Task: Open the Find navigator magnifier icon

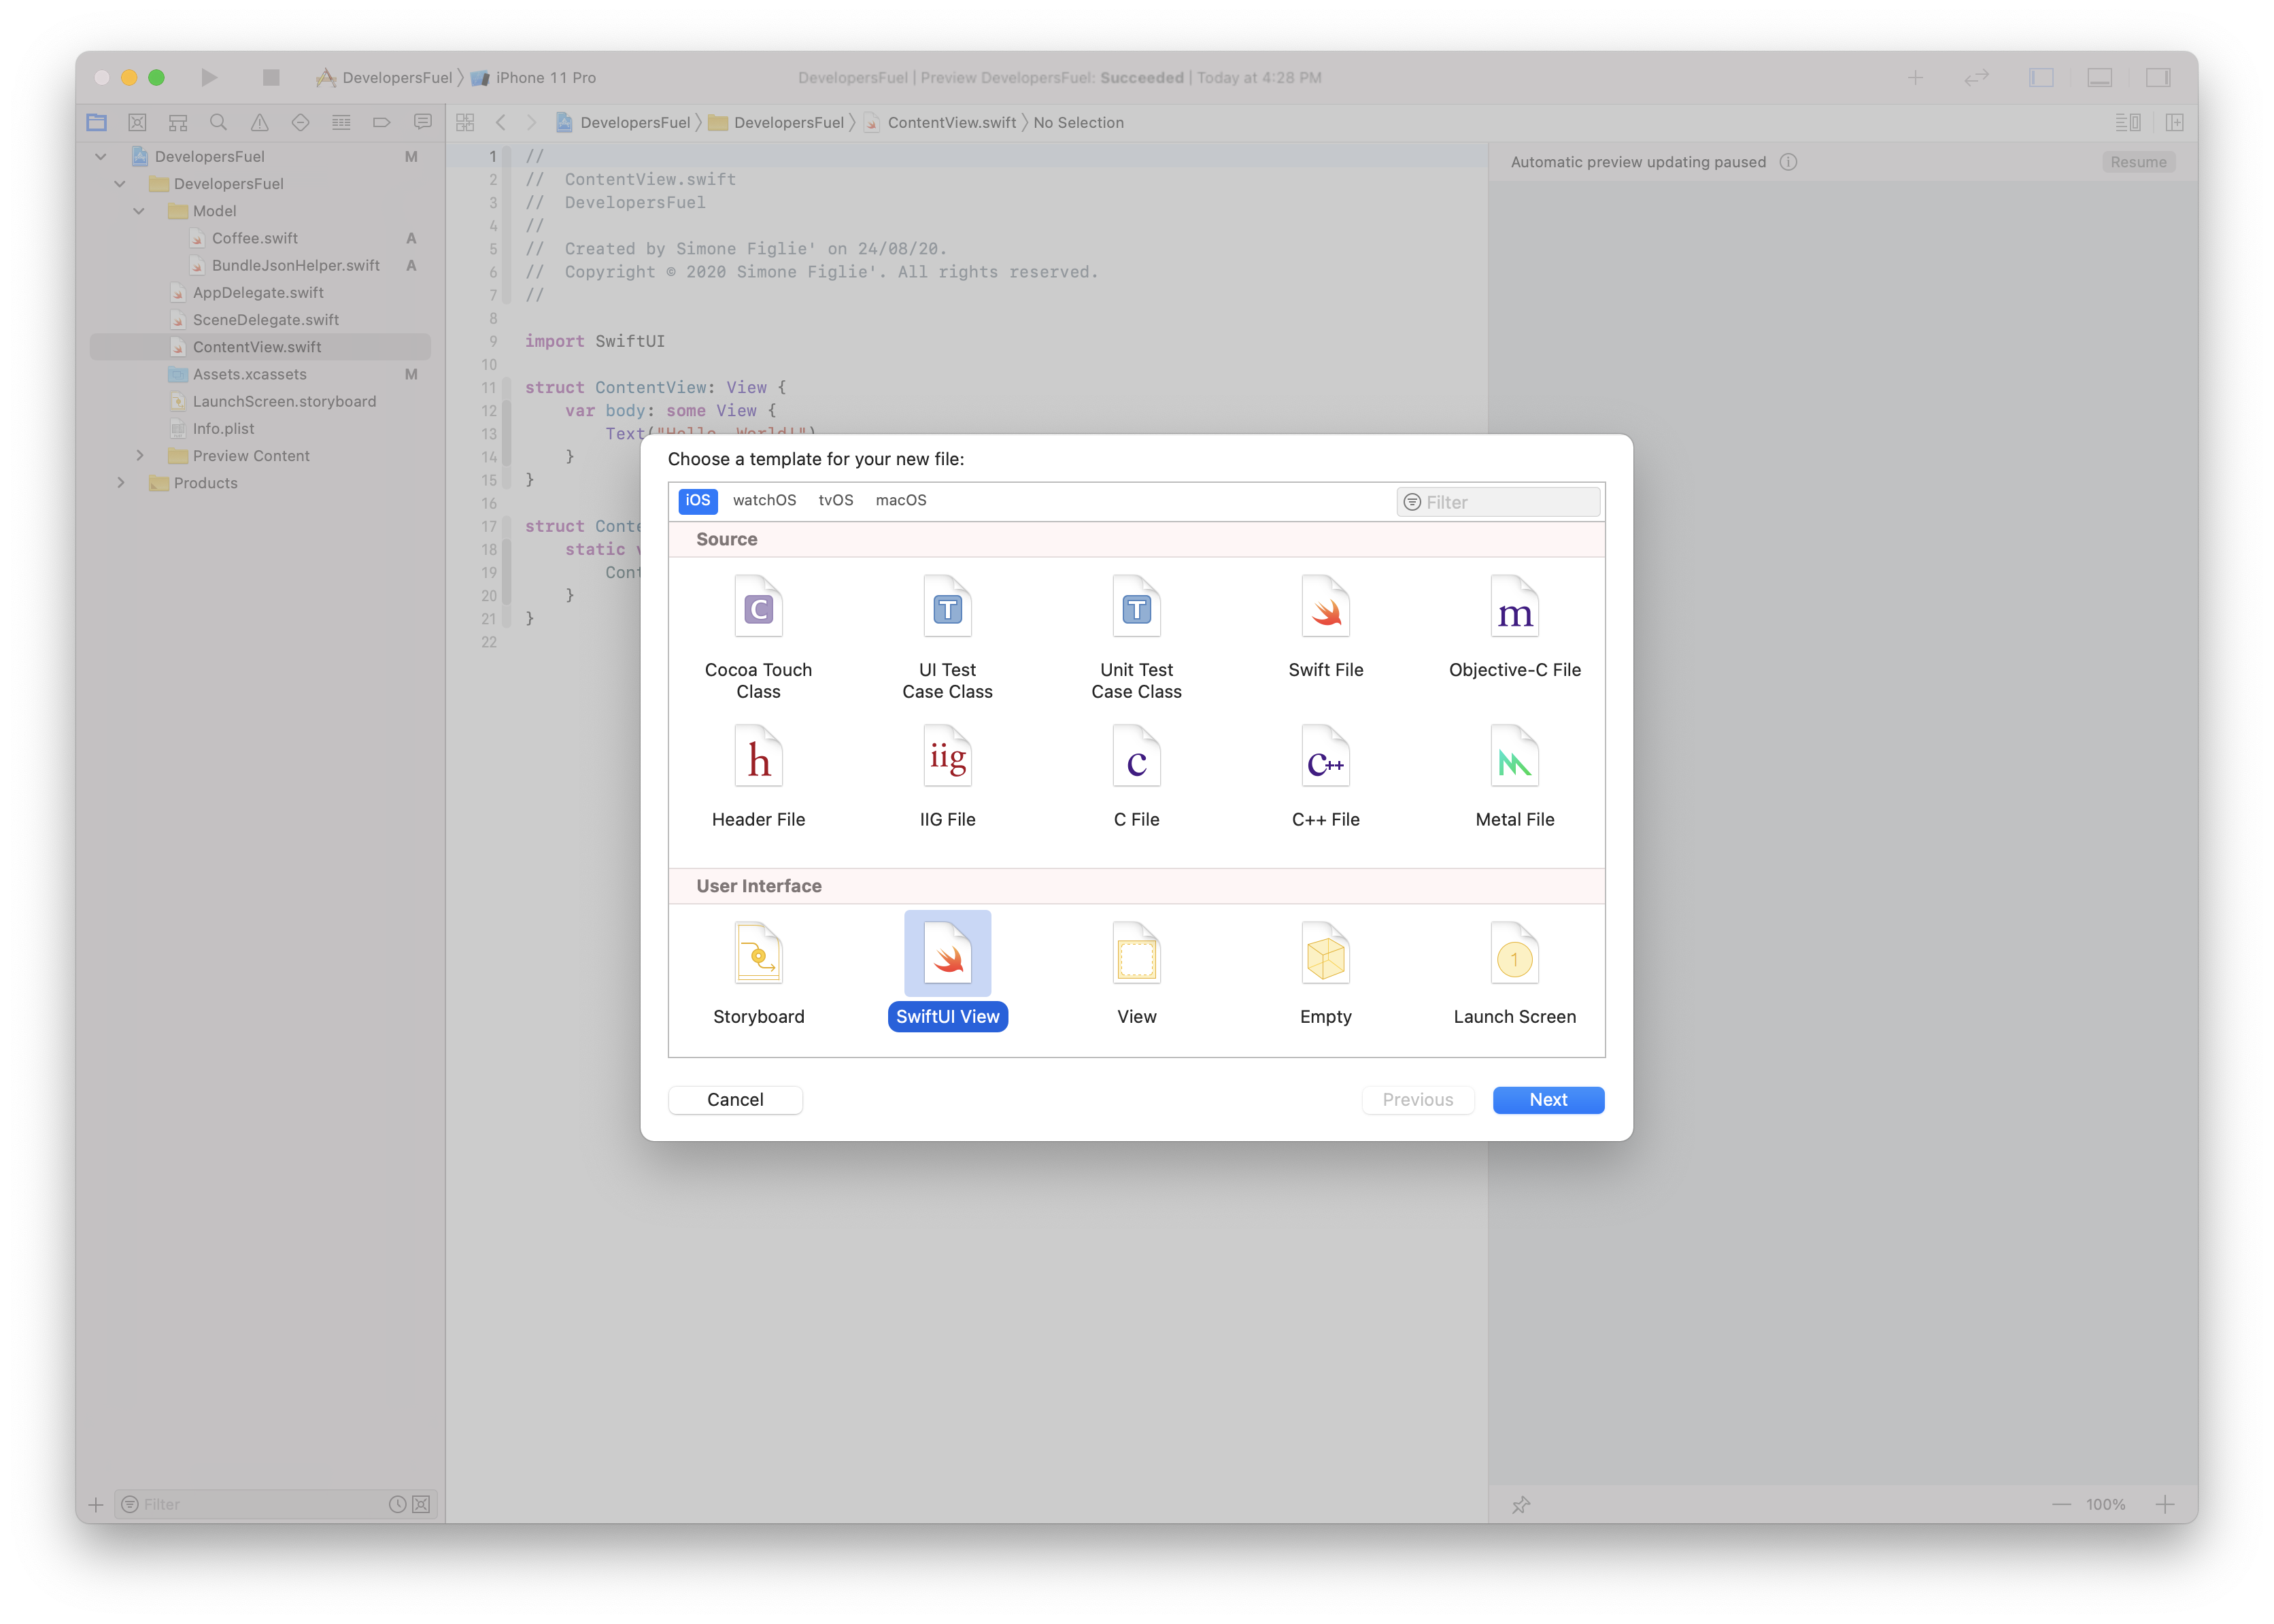Action: pos(218,122)
